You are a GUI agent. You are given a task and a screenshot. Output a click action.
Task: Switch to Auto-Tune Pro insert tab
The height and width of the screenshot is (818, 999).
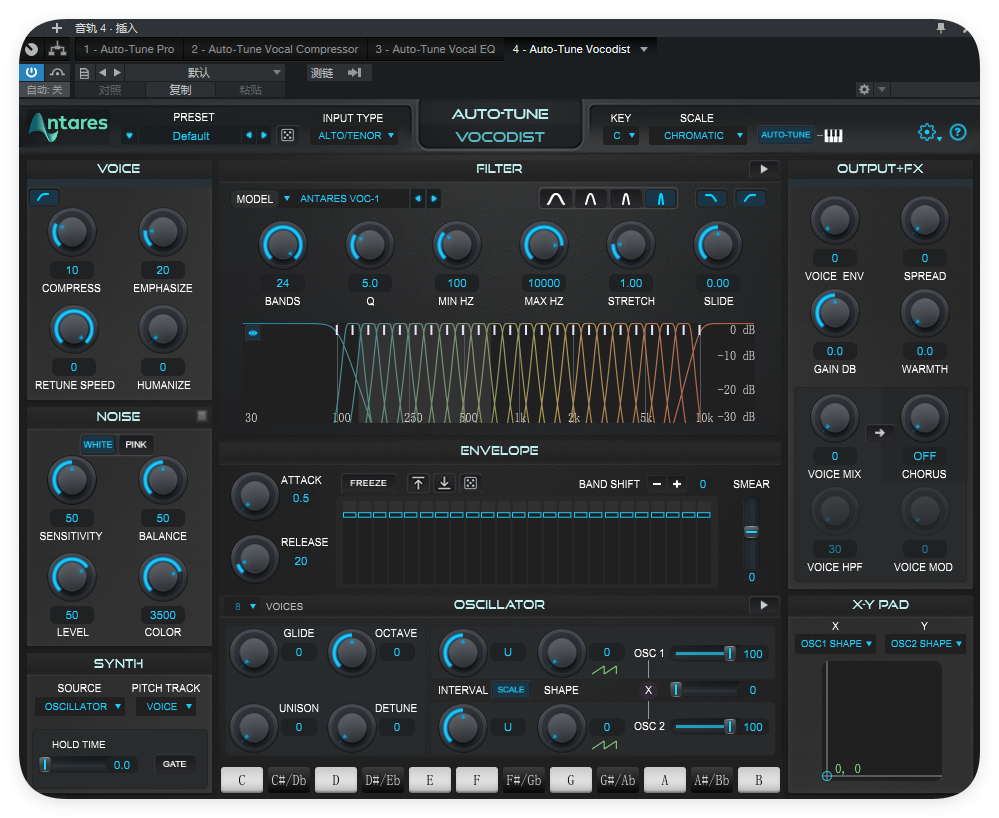[129, 49]
